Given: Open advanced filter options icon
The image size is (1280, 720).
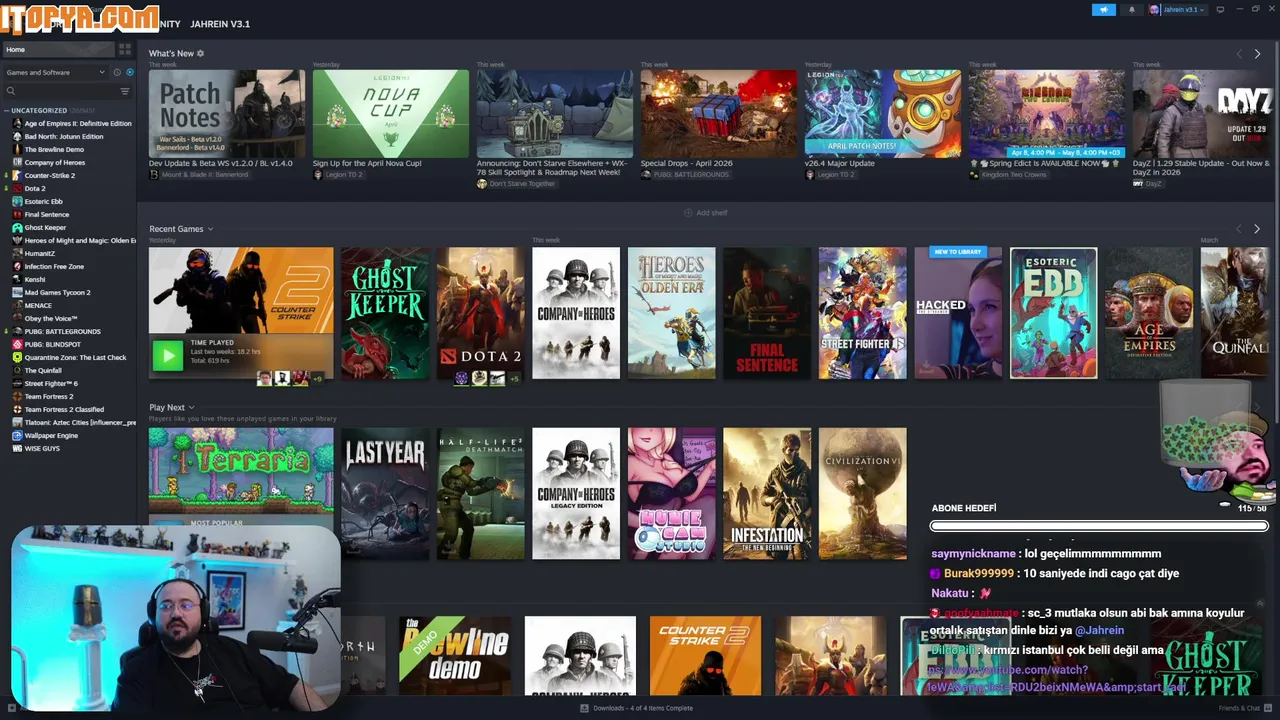Looking at the screenshot, I should click(125, 91).
